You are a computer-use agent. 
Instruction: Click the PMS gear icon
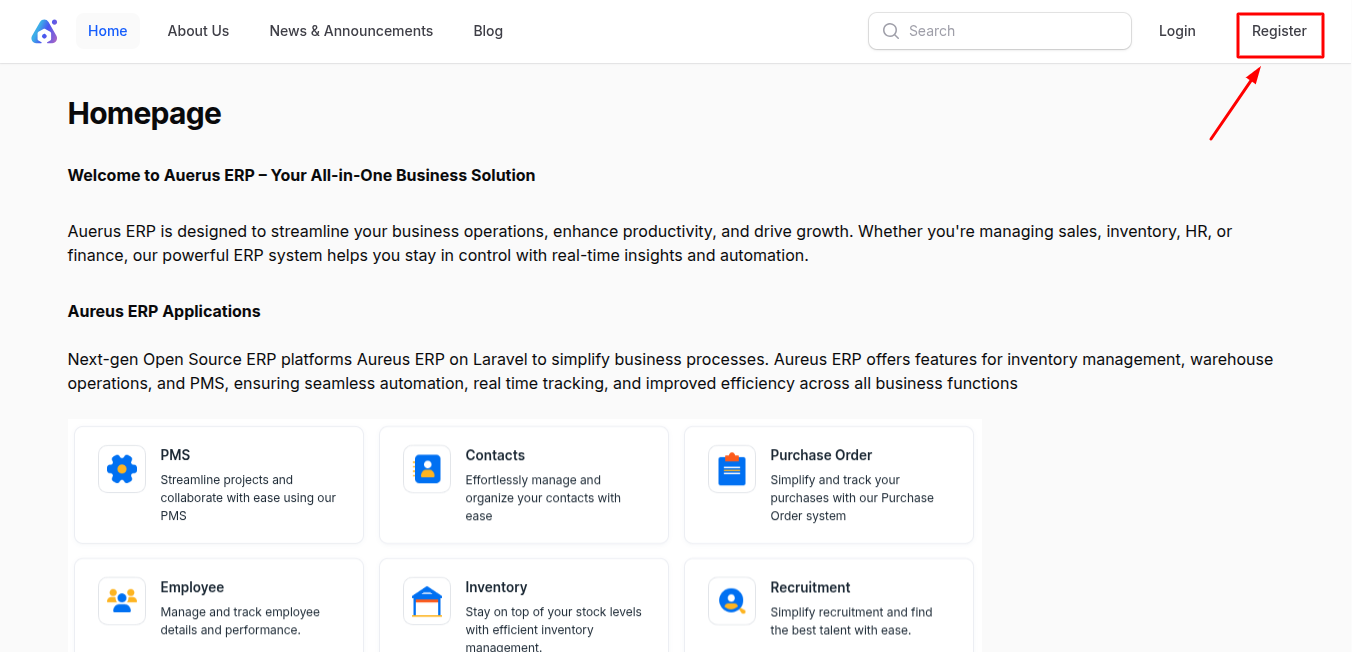pyautogui.click(x=122, y=469)
